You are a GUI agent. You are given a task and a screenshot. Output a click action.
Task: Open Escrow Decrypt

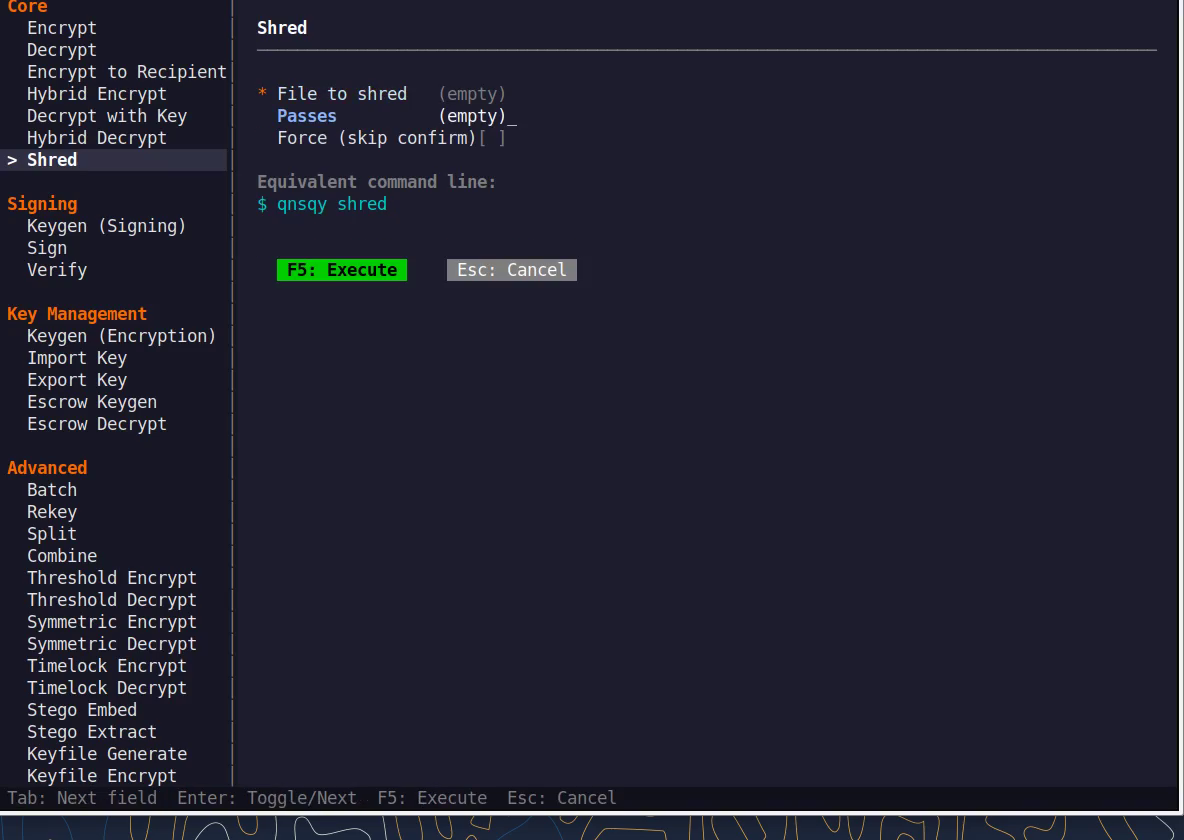click(x=97, y=423)
